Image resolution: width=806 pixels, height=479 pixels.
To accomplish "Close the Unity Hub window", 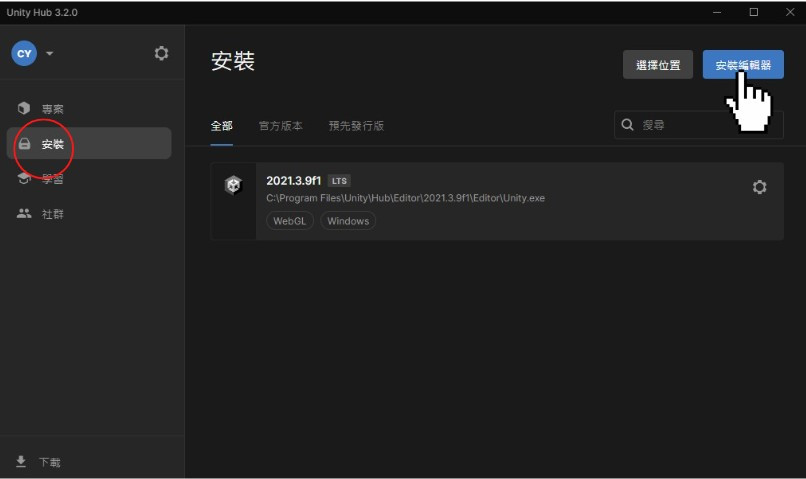I will click(790, 12).
